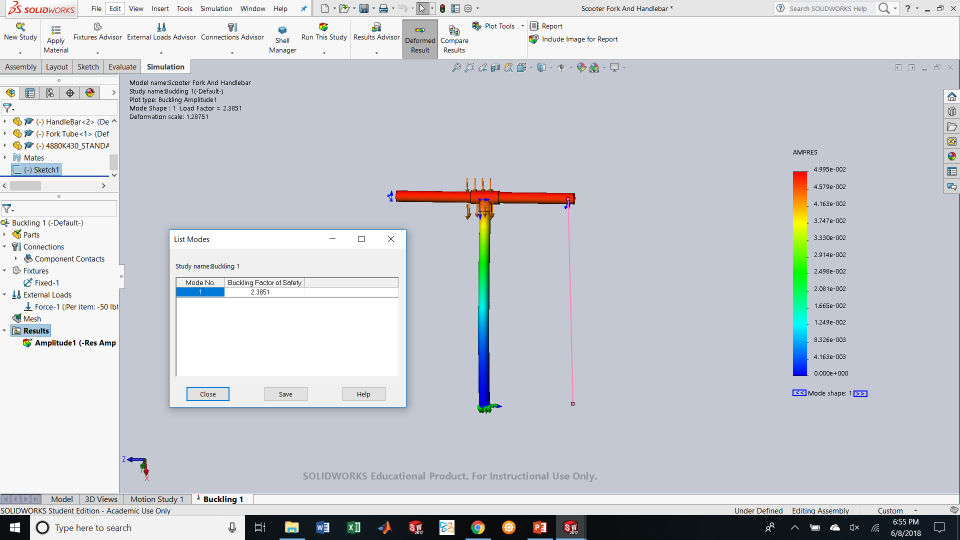Image resolution: width=960 pixels, height=540 pixels.
Task: Collapse the External Loads tree node
Action: pyautogui.click(x=5, y=295)
